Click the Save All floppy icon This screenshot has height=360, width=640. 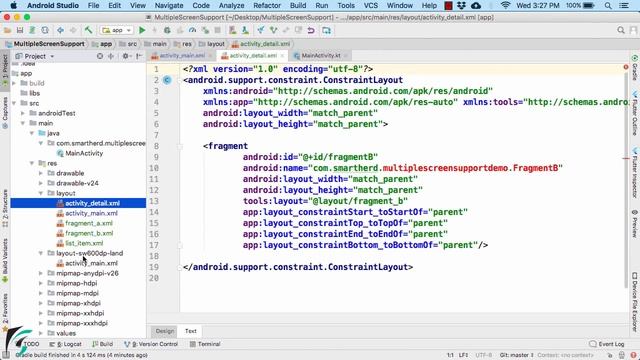pos(20,30)
